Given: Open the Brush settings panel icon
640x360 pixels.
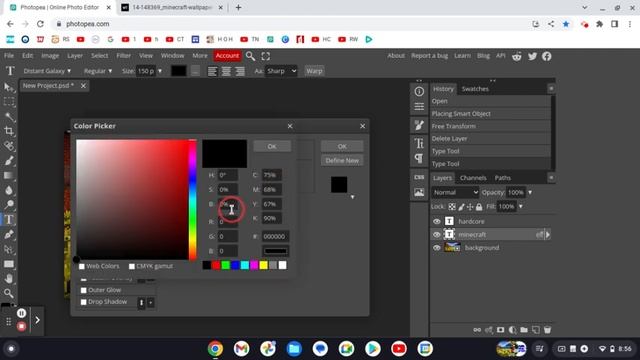Looking at the screenshot, I should pos(419,125).
